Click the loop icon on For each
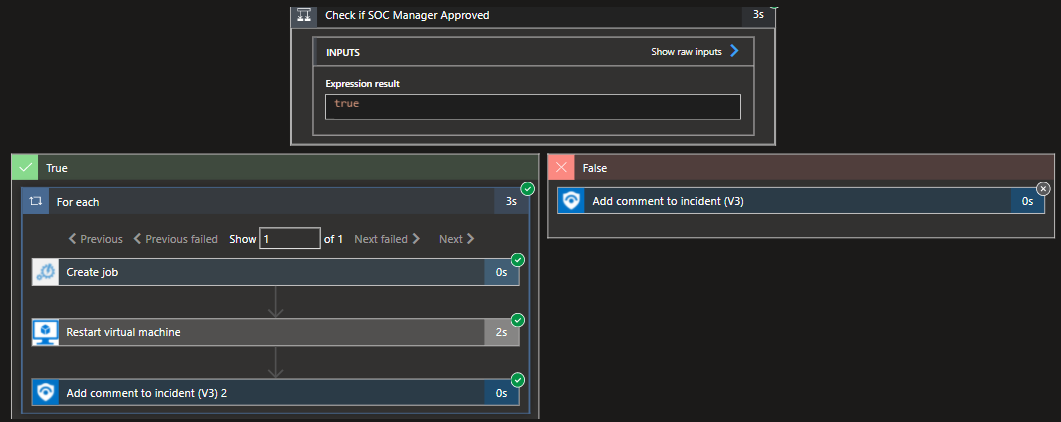The width and height of the screenshot is (1061, 422). coord(35,201)
